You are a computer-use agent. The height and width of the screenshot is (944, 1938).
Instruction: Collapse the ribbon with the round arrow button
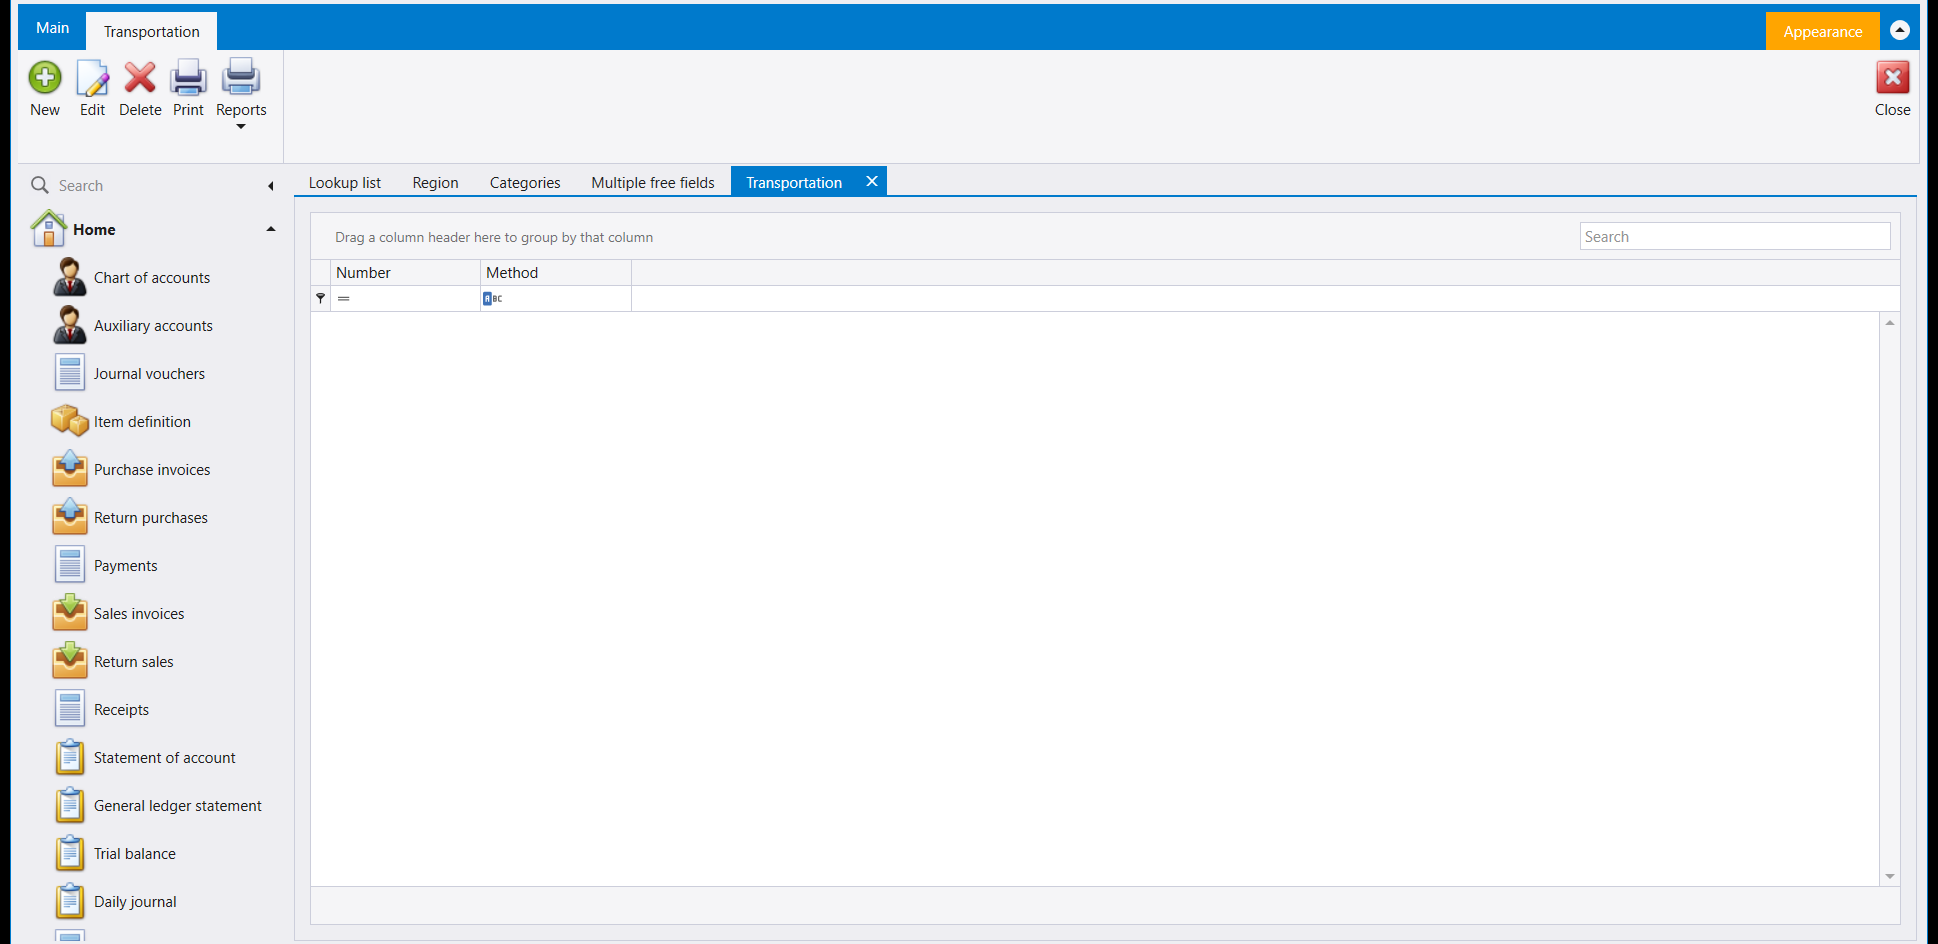point(1900,30)
